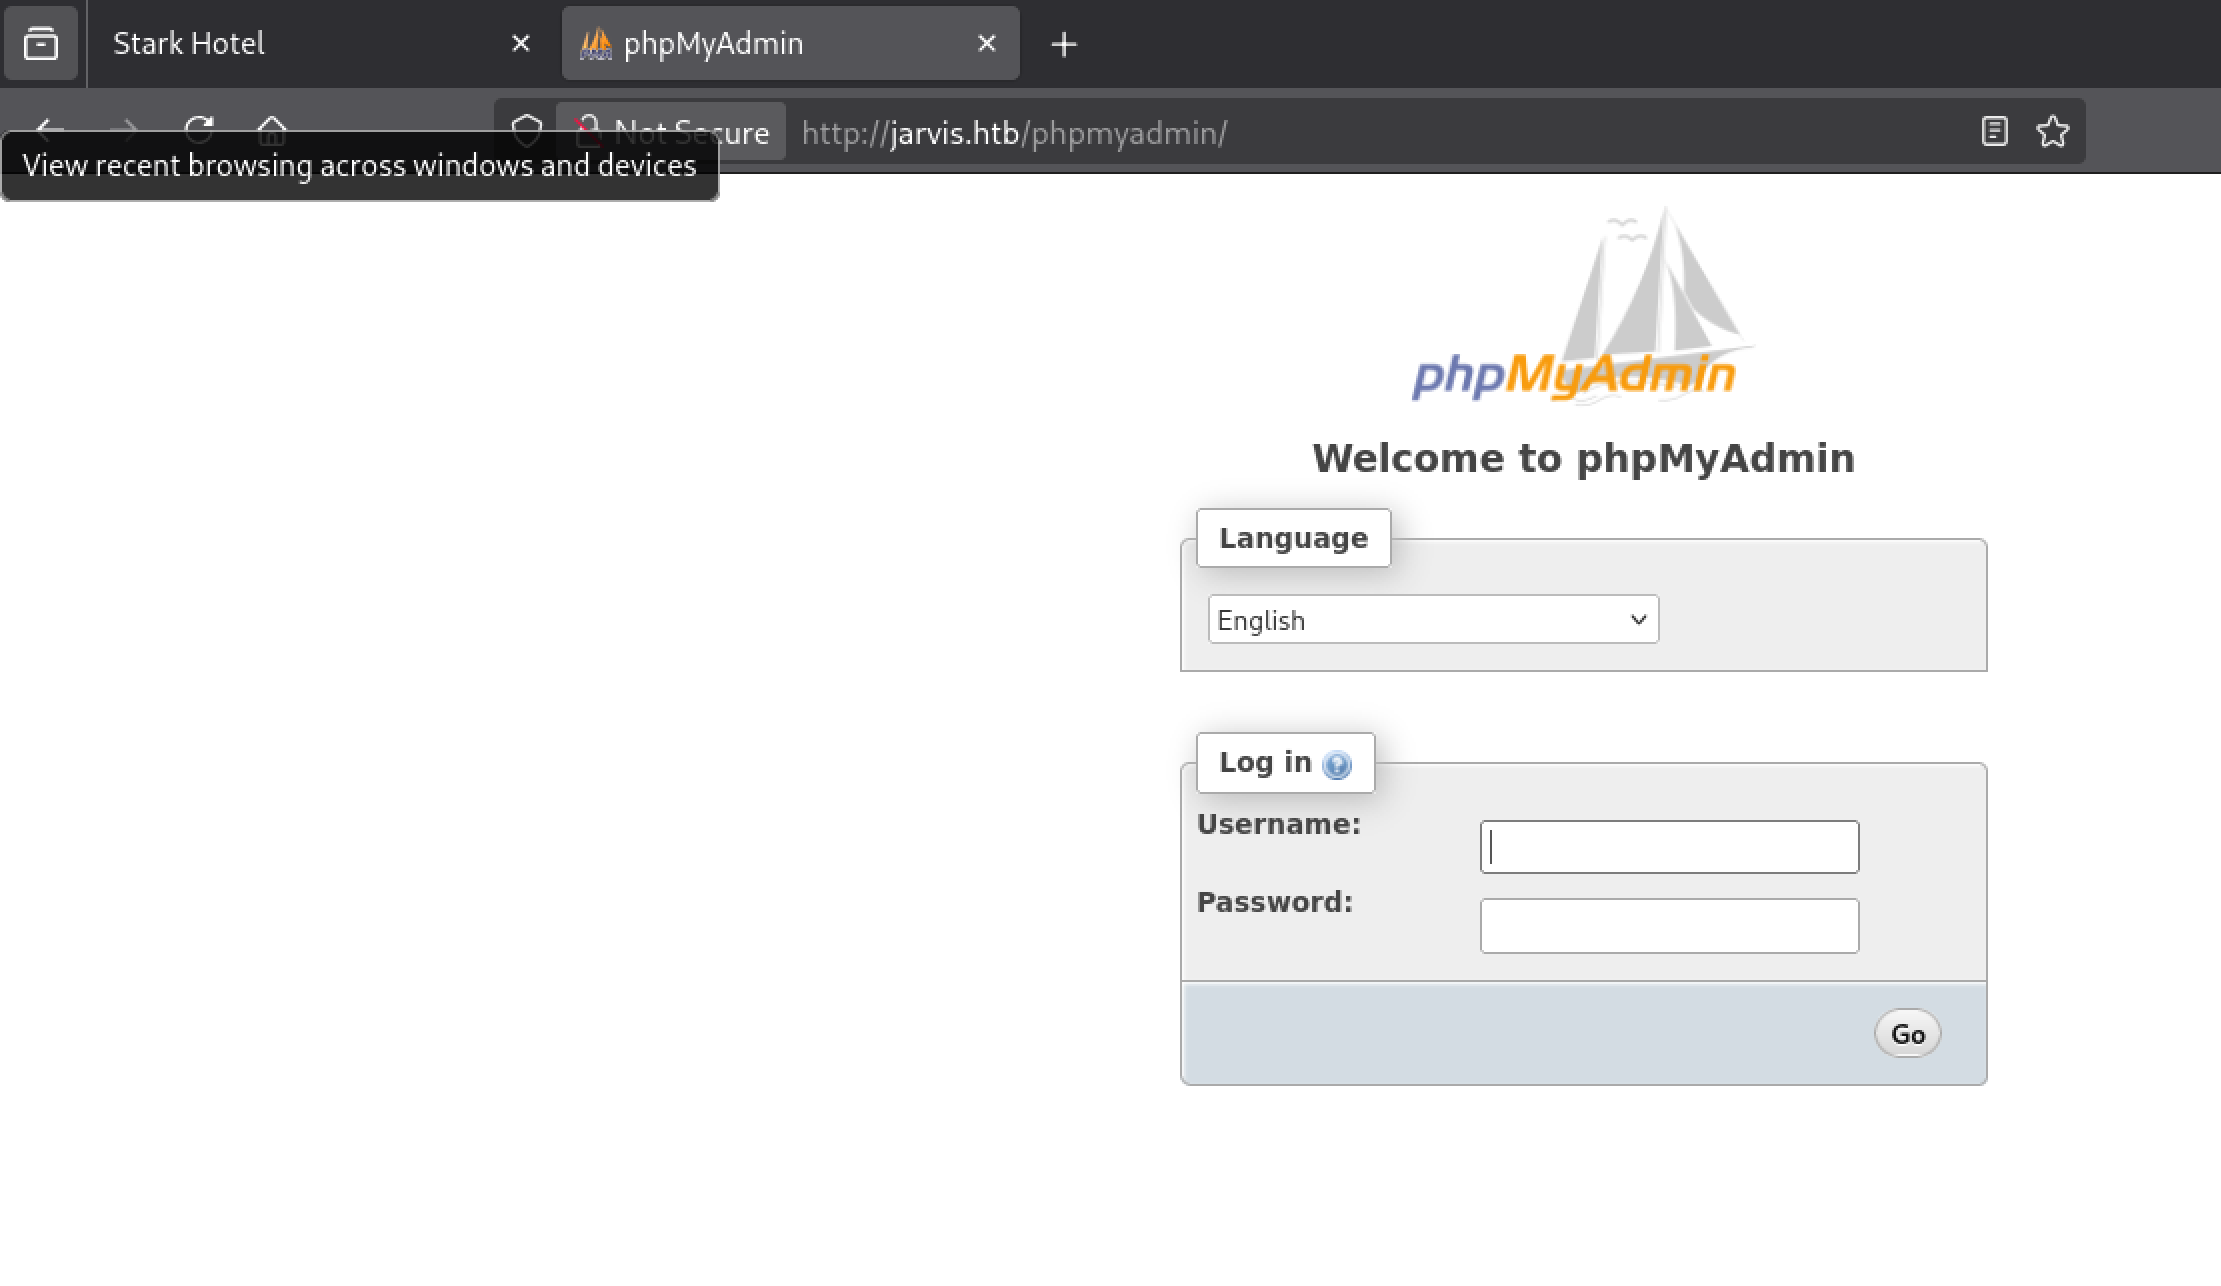
Task: Expand the English language dropdown
Action: (x=1433, y=619)
